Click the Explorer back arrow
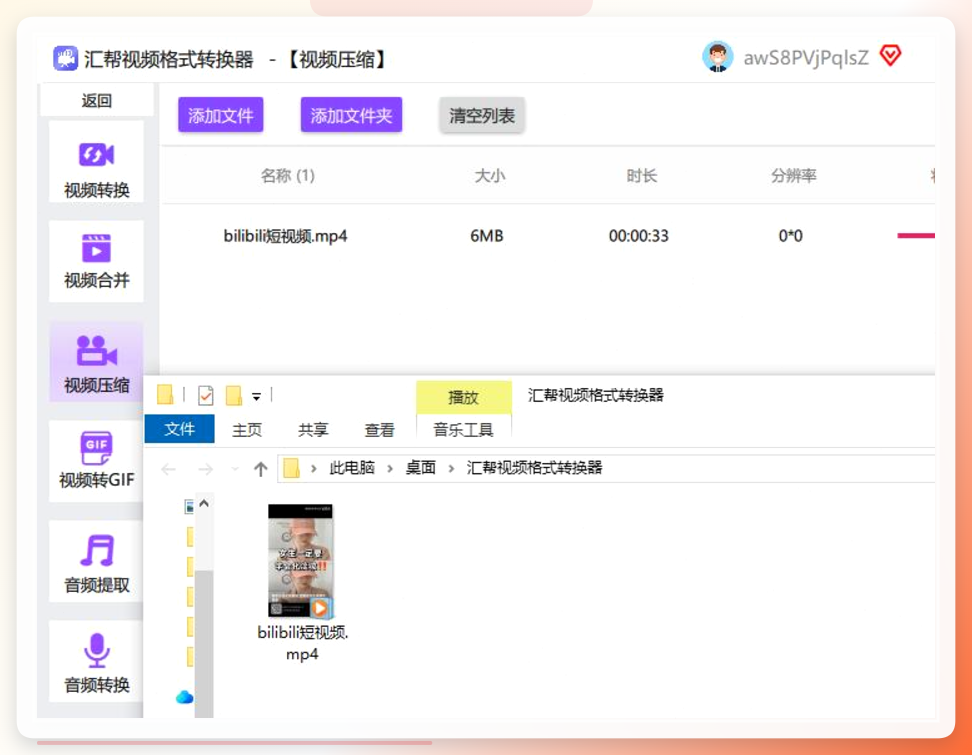Image resolution: width=972 pixels, height=755 pixels. (x=168, y=469)
